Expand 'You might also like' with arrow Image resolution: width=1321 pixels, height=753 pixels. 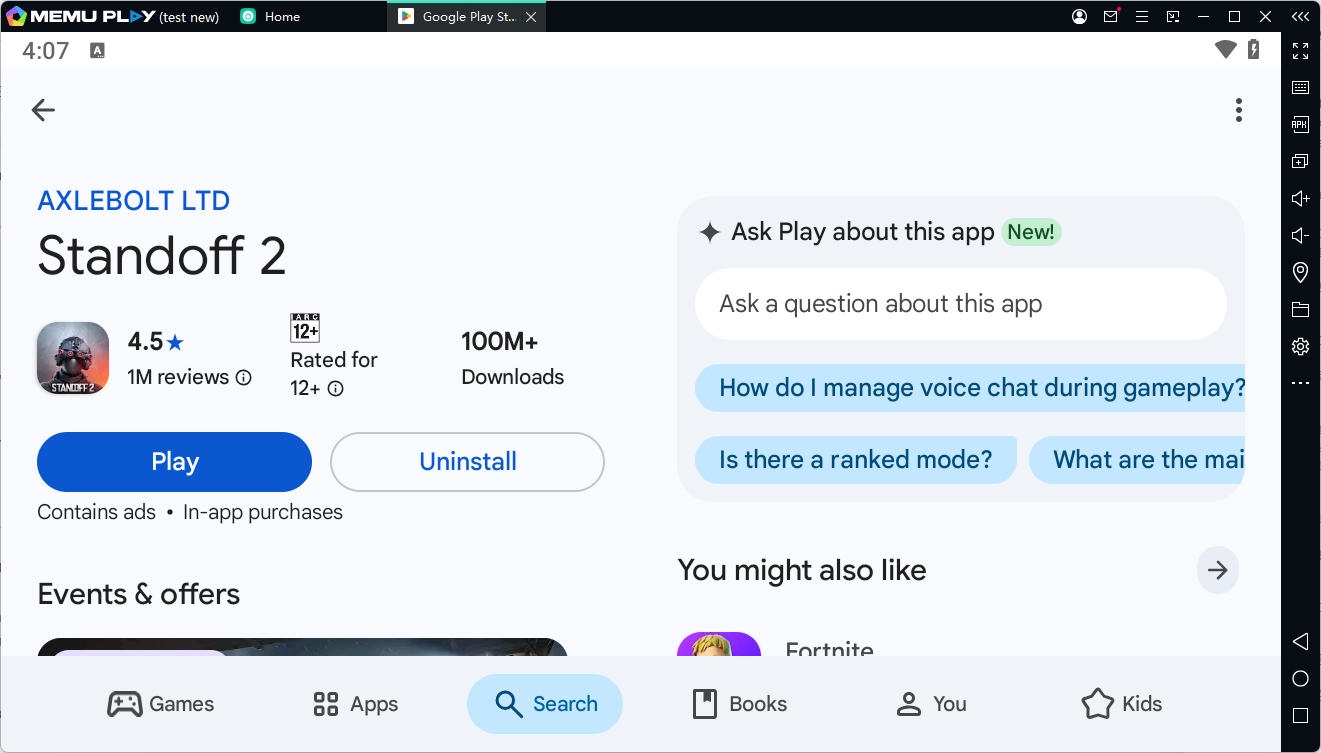point(1217,570)
